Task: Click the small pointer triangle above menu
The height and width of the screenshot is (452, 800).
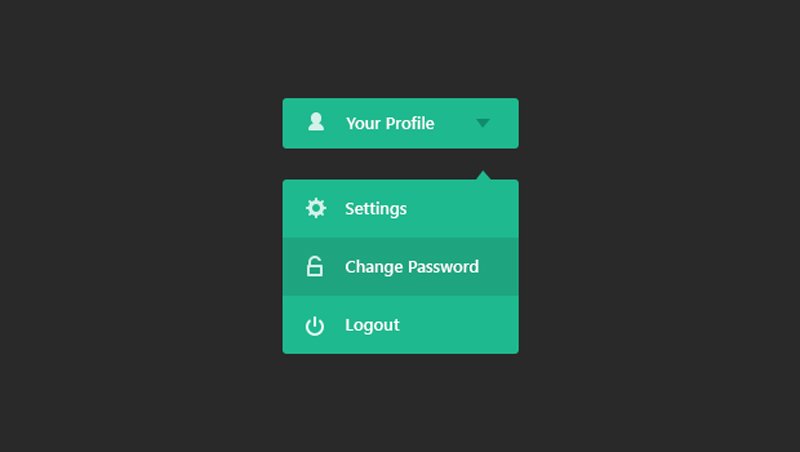Action: click(483, 175)
